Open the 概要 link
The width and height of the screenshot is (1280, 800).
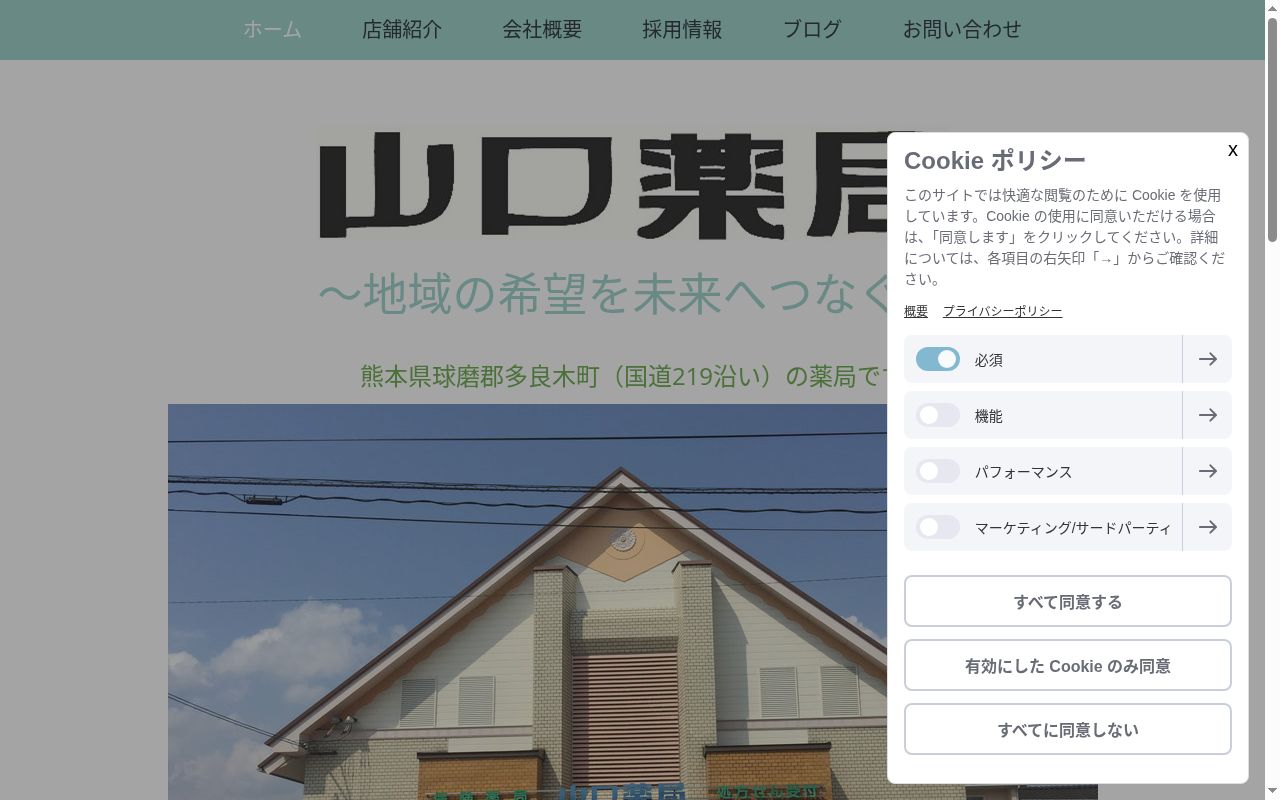[916, 311]
